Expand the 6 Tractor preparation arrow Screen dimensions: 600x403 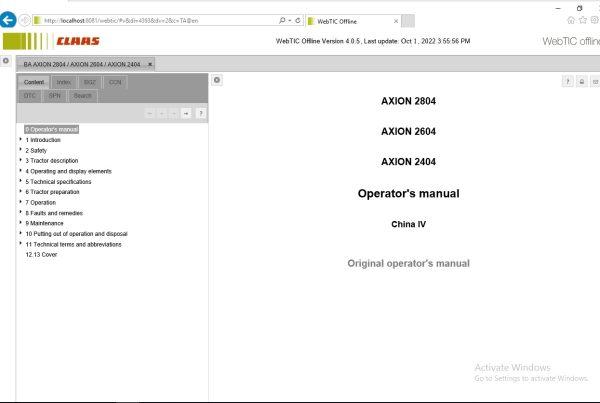coord(21,191)
